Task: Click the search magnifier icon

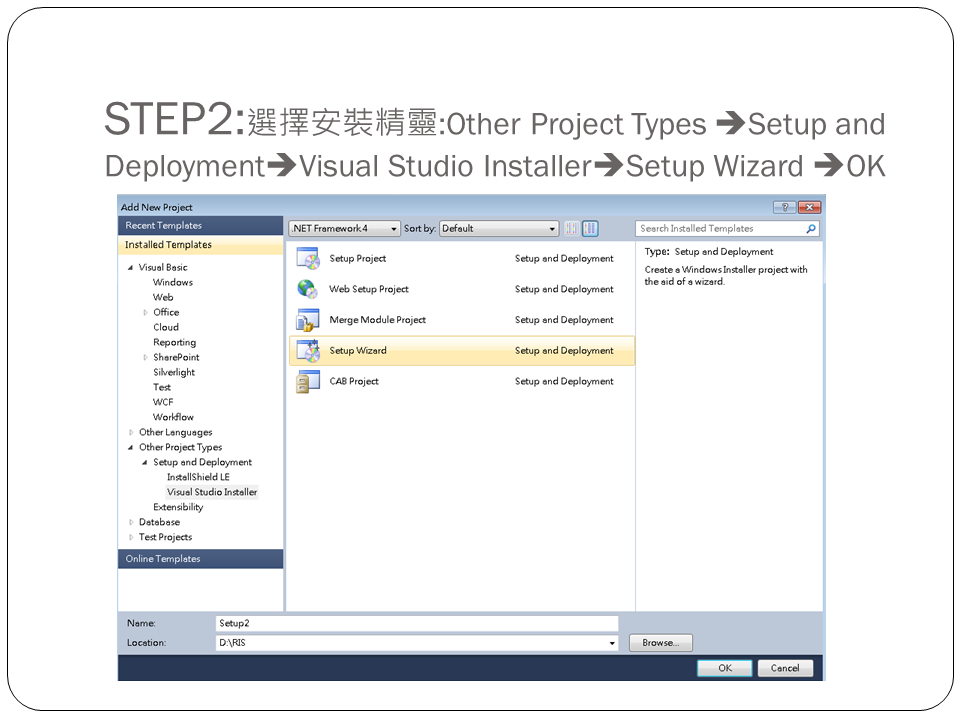Action: pos(811,228)
